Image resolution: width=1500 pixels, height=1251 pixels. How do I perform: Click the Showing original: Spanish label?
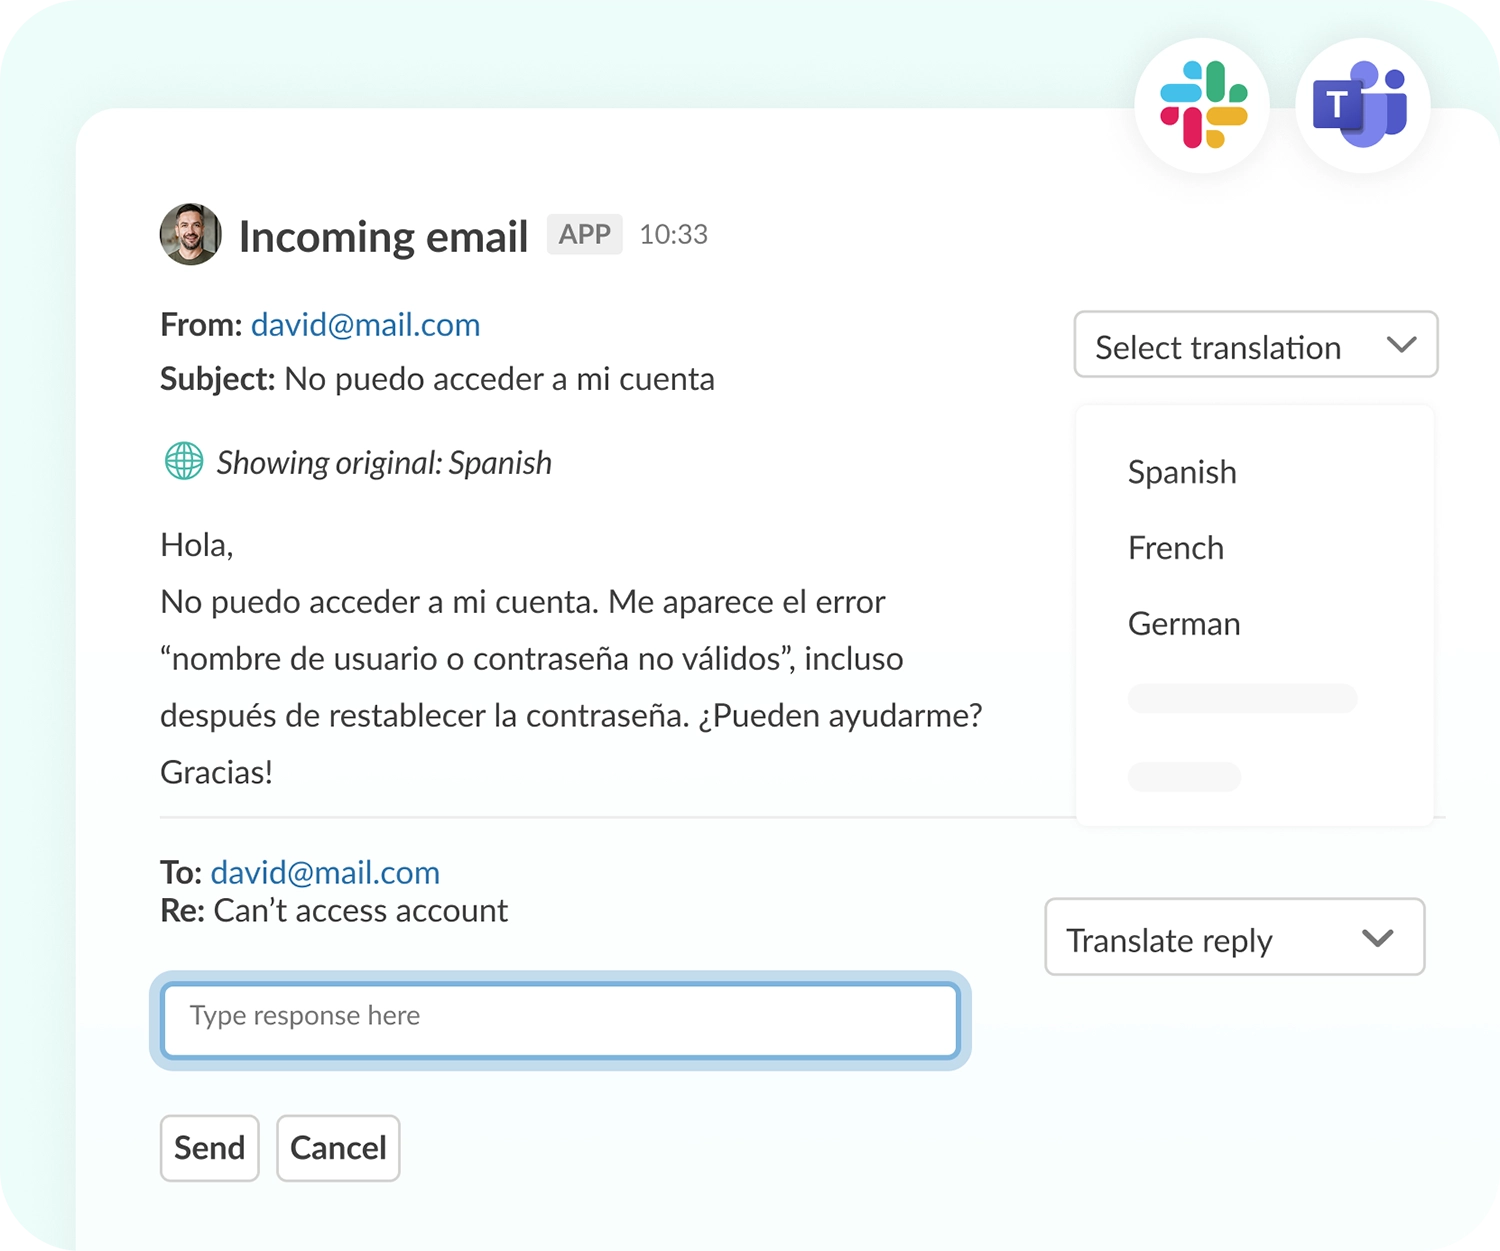pos(384,463)
